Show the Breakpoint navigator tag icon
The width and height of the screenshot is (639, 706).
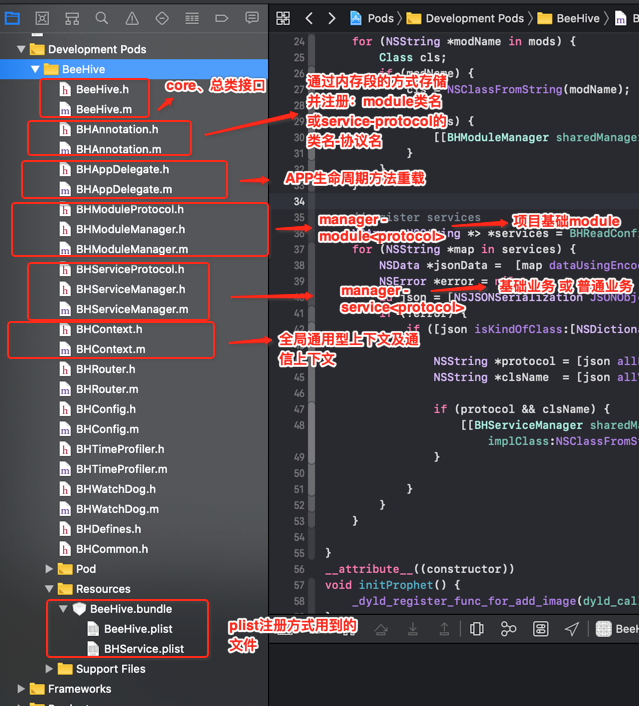pyautogui.click(x=222, y=18)
